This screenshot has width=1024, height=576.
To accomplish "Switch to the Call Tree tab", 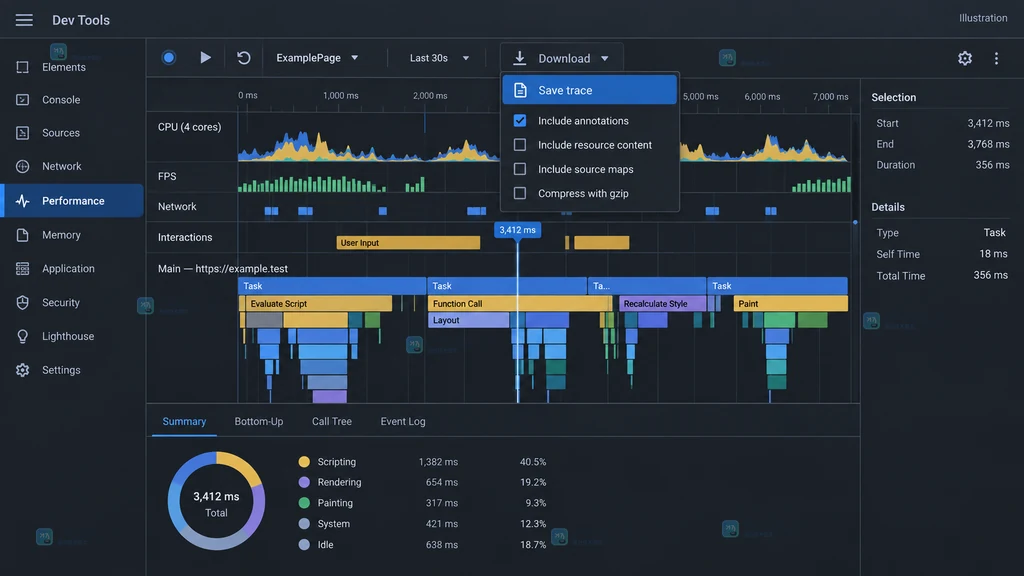I will click(332, 421).
